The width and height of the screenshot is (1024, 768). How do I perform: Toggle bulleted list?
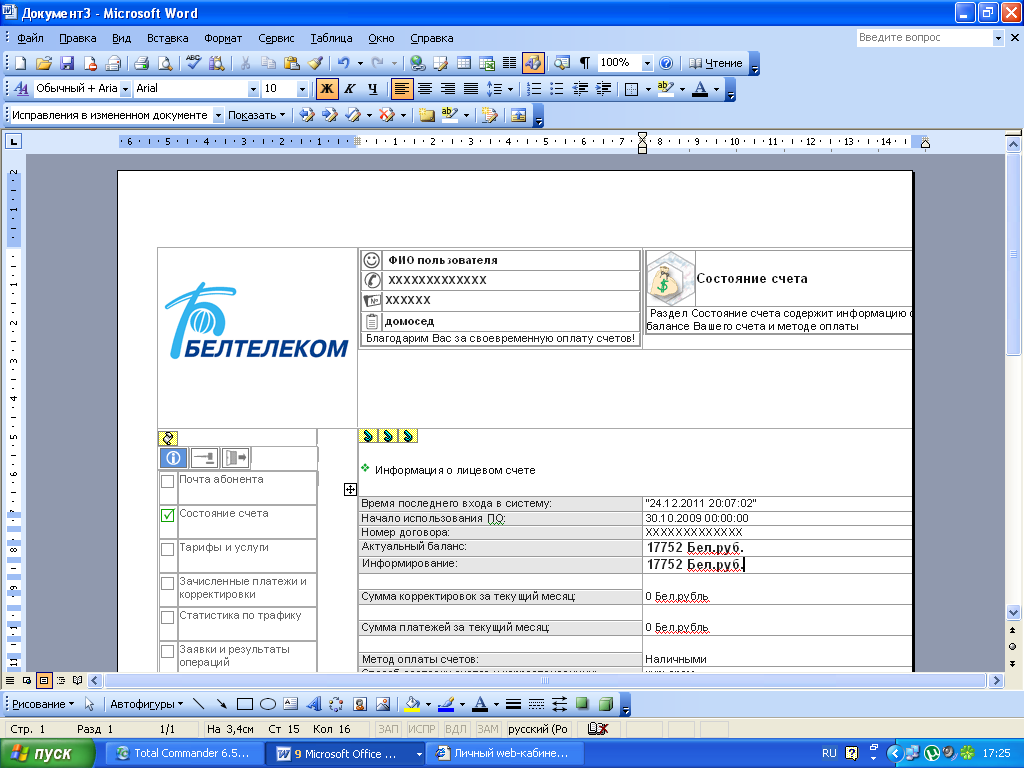tap(556, 89)
